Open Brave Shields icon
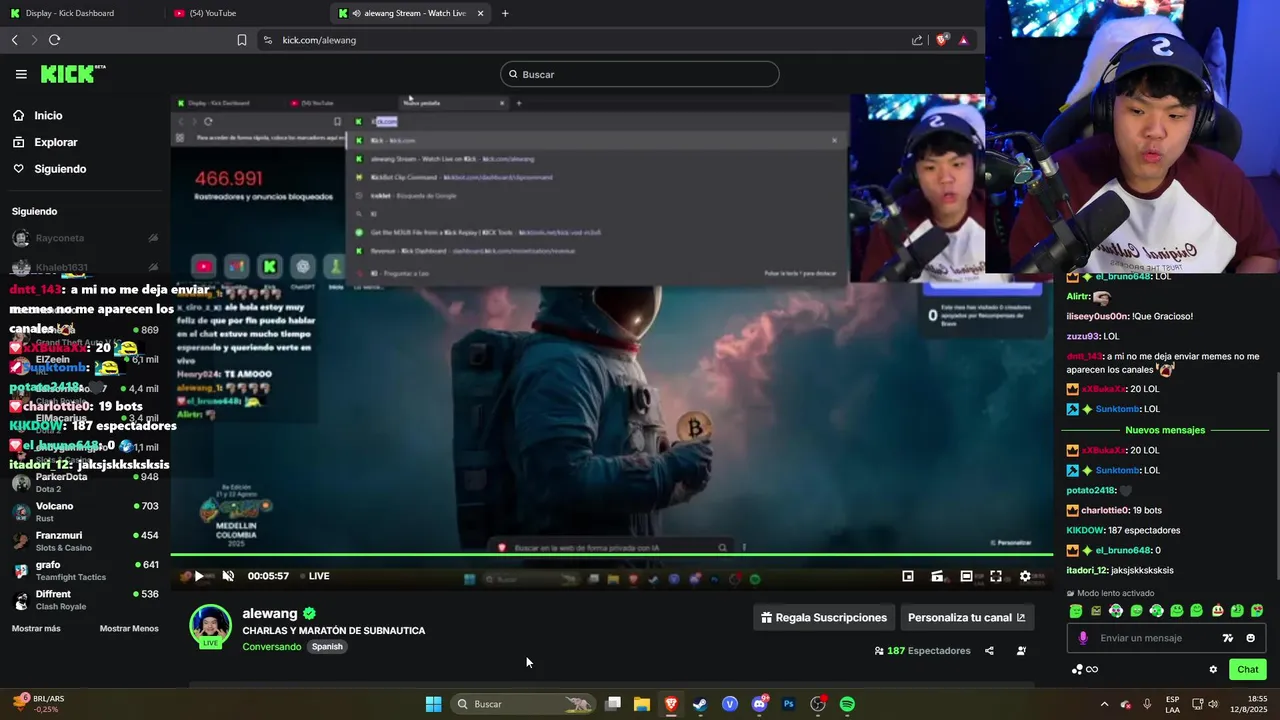Screen dimensions: 1280x720 point(942,40)
